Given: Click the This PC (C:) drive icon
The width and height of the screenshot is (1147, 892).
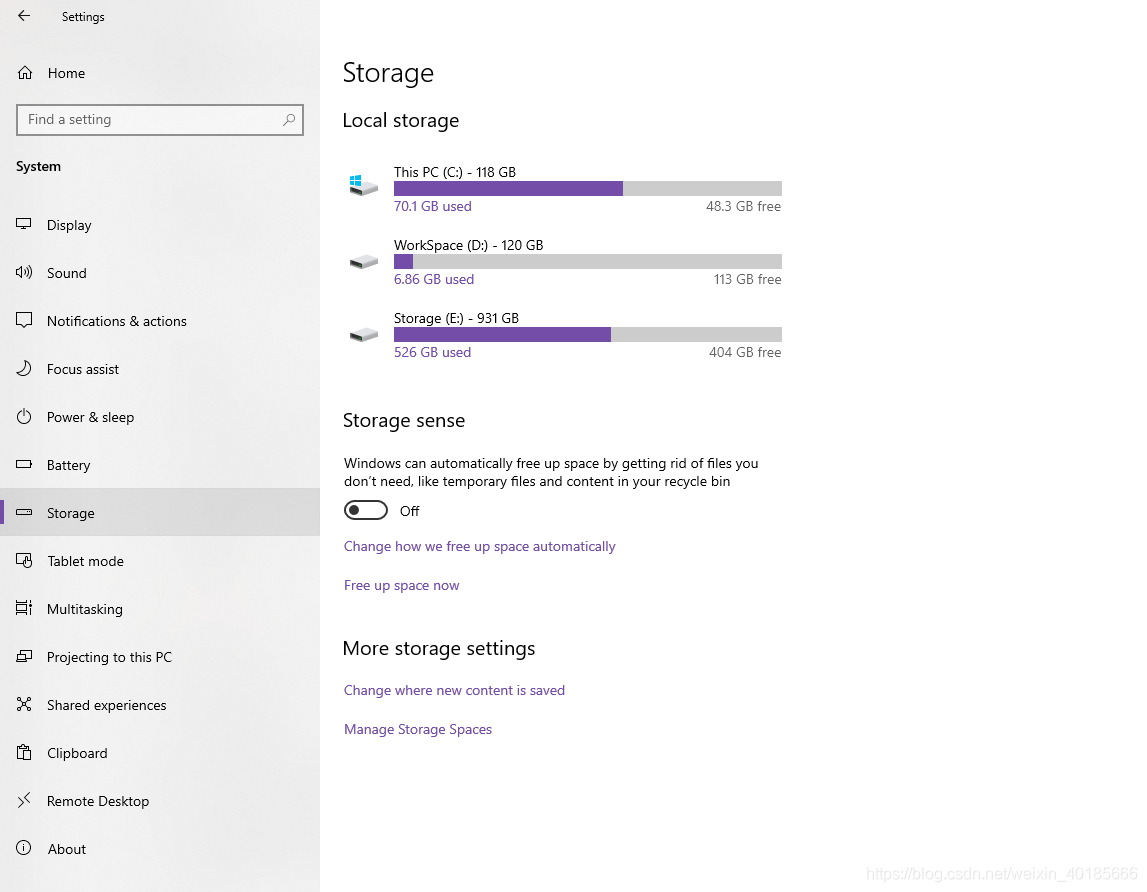Looking at the screenshot, I should point(363,185).
